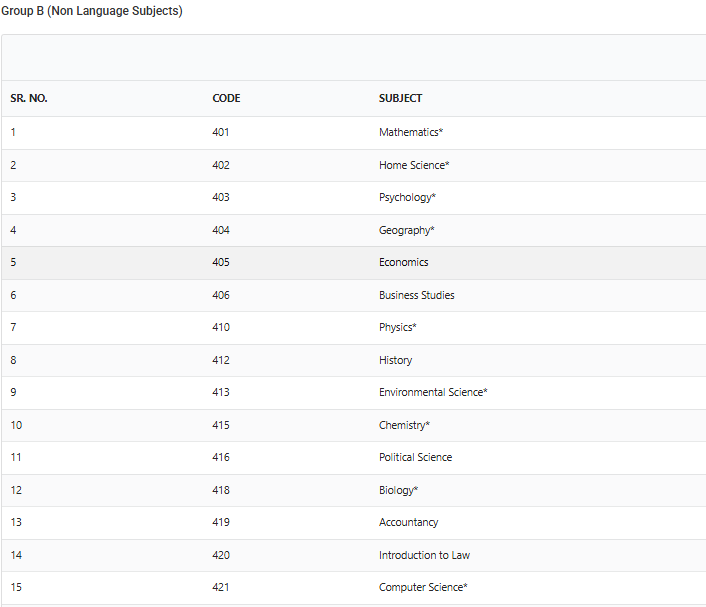
Task: Click the SUBJECT column header
Action: click(400, 98)
